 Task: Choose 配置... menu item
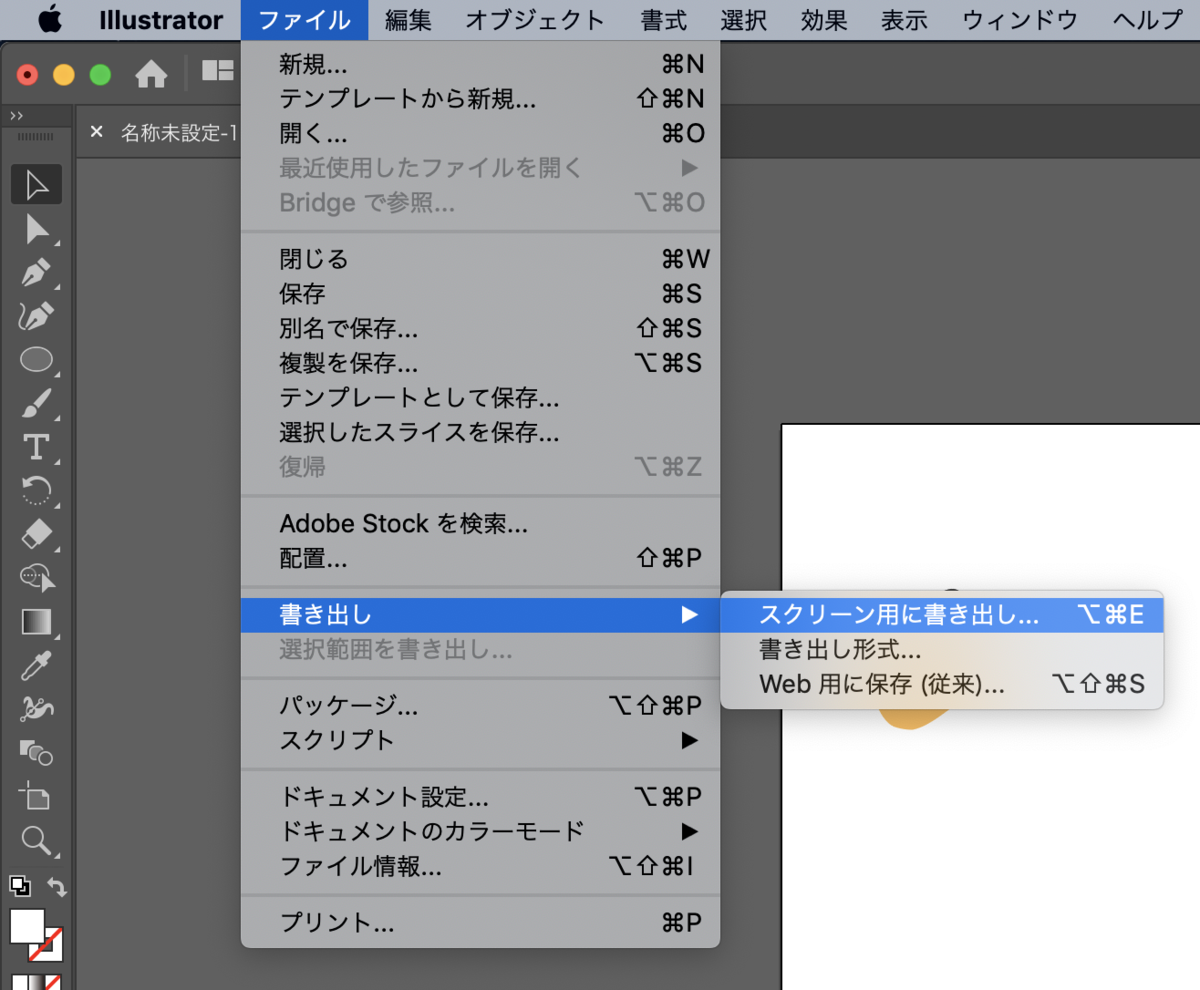click(480, 558)
